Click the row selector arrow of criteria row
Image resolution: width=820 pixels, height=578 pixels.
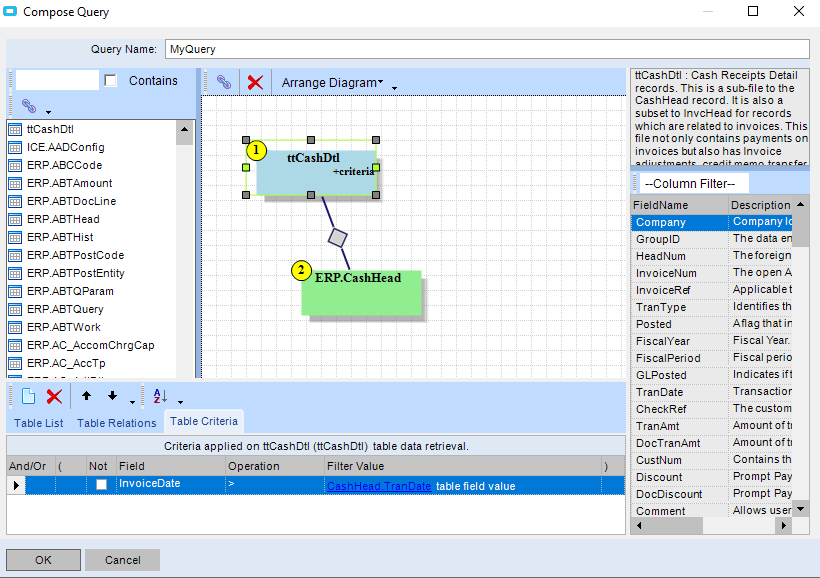(16, 485)
